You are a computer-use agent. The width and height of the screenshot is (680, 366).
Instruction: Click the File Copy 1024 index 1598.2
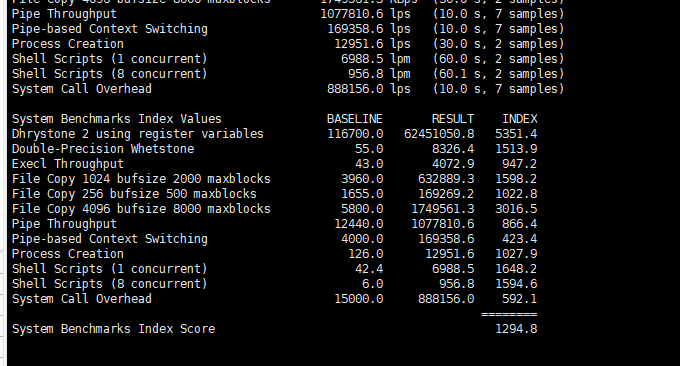coord(516,179)
